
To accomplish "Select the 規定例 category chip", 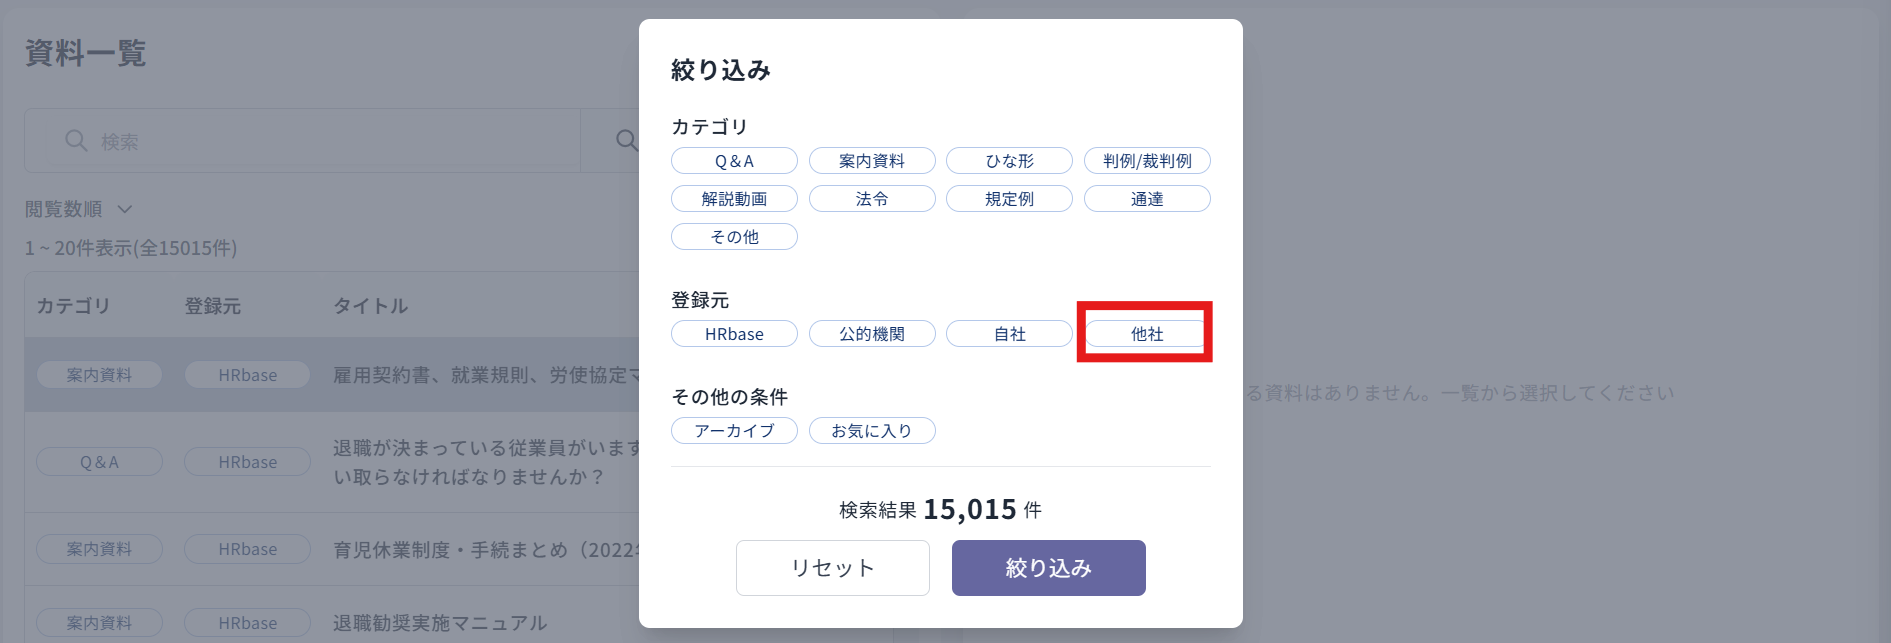I will (1009, 199).
